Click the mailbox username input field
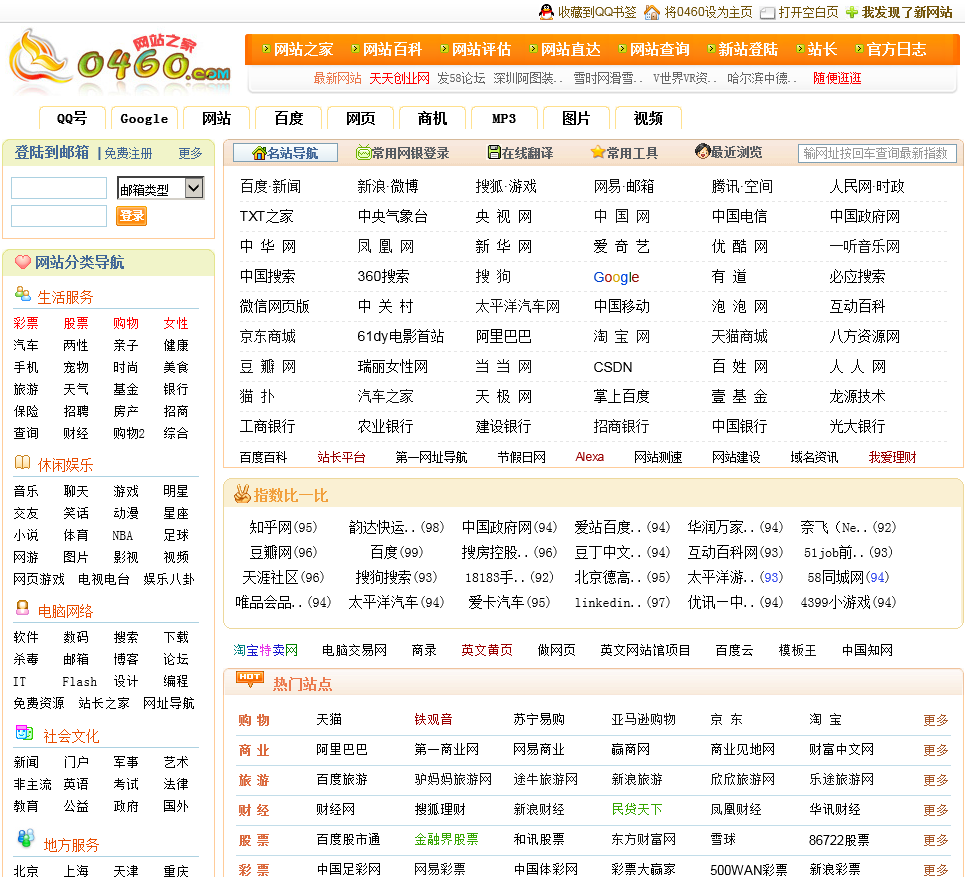 (58, 188)
